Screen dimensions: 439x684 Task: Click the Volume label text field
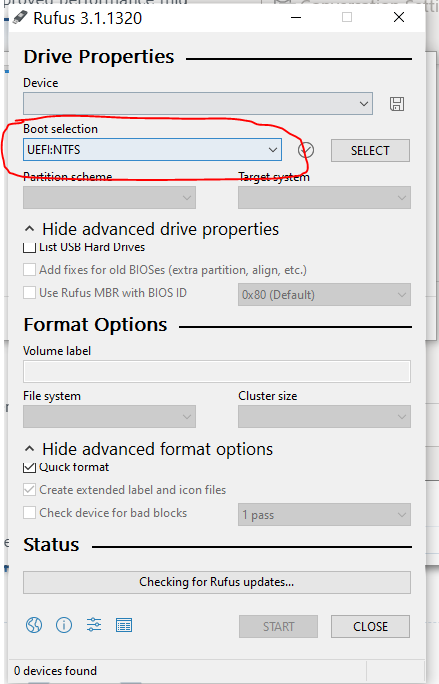point(216,371)
